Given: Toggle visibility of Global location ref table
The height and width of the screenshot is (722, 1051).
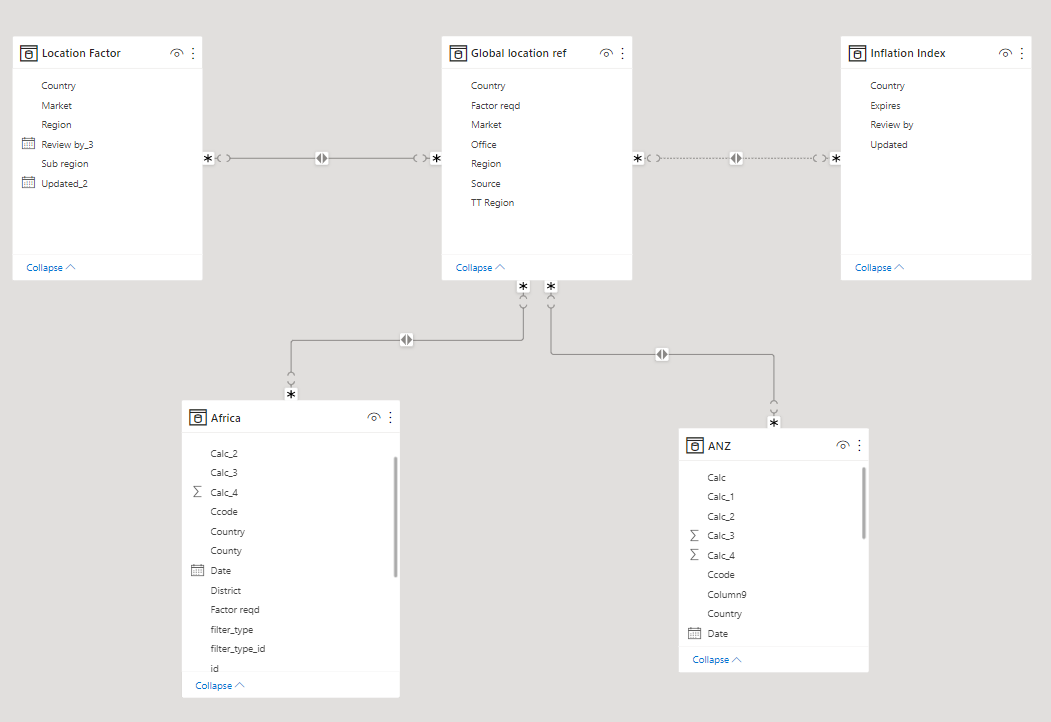Looking at the screenshot, I should coord(606,53).
